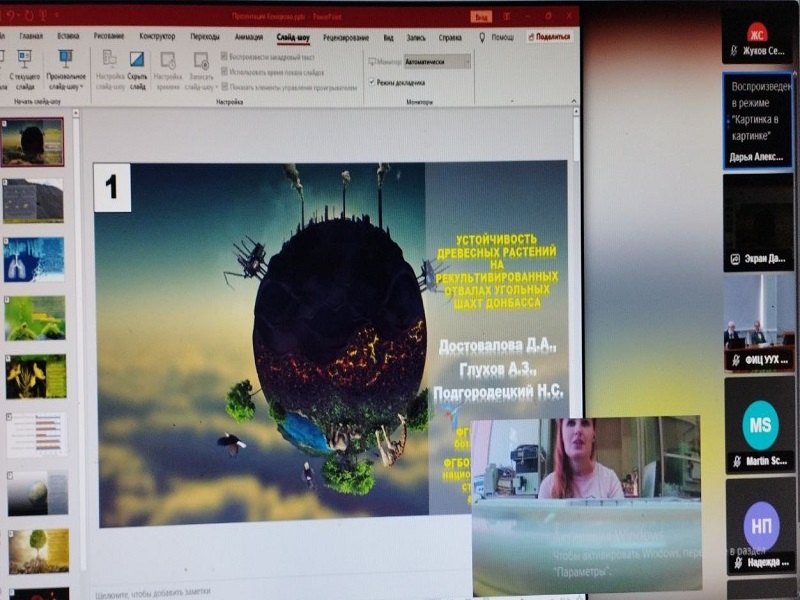800x600 pixels.
Task: Click author name Достовалова Д.А.
Action: (497, 345)
